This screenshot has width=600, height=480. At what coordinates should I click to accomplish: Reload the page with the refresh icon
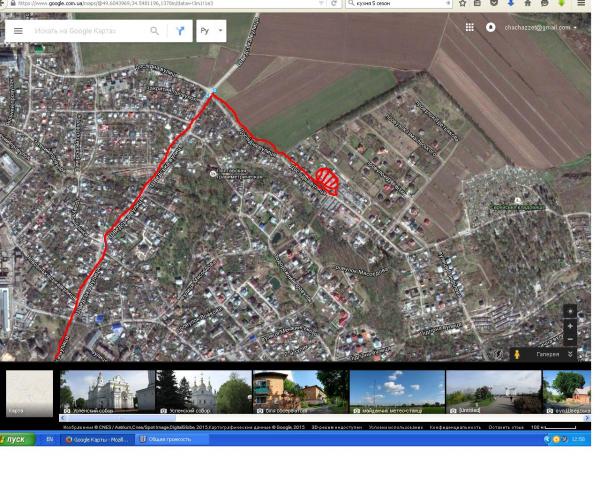tap(334, 3)
